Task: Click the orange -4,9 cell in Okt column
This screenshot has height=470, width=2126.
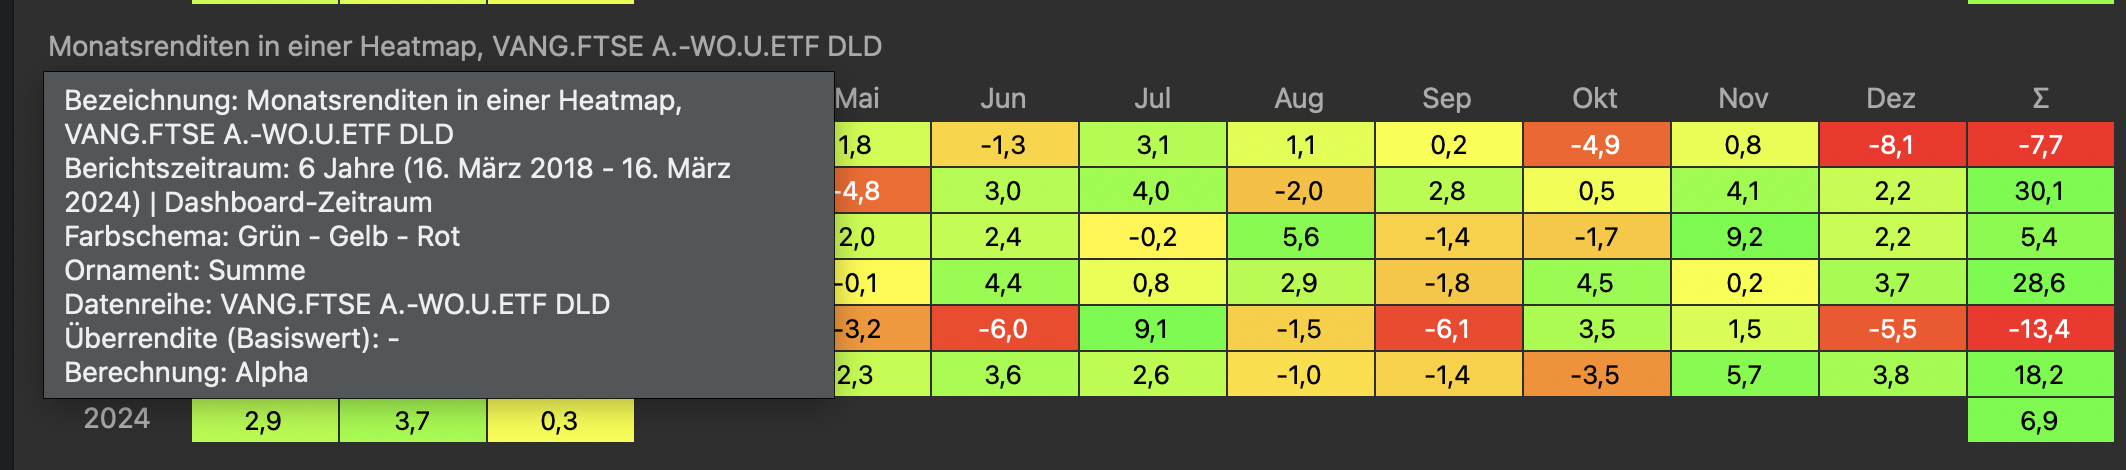Action: 1595,145
